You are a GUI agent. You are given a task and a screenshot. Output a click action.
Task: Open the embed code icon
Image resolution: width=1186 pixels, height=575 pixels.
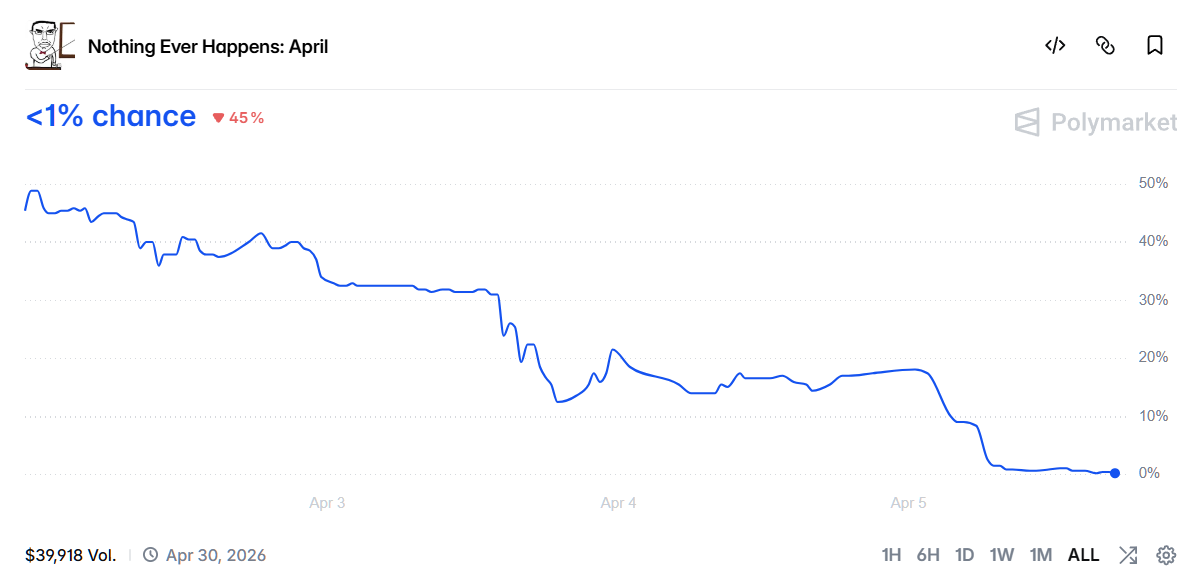tap(1055, 45)
